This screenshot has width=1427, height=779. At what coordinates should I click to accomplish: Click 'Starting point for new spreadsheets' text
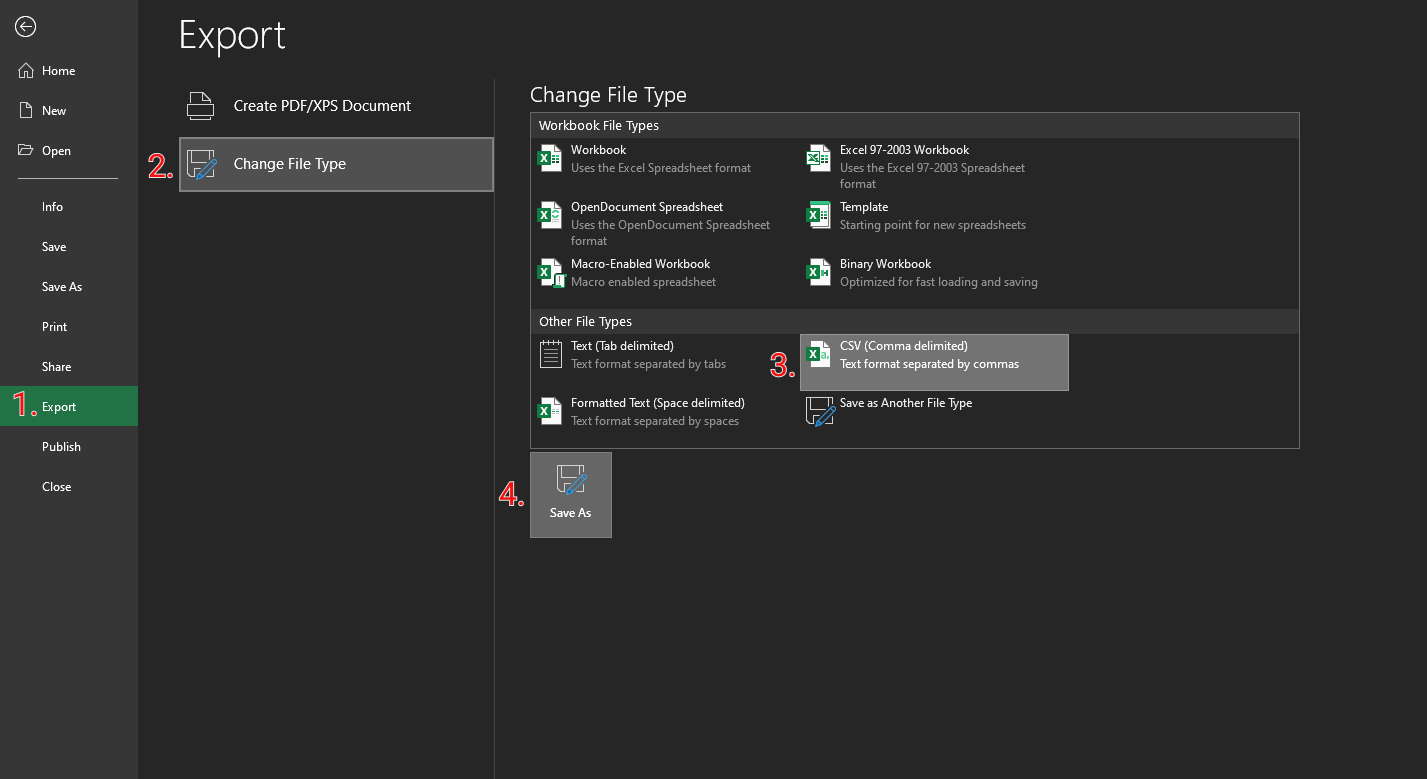coord(933,225)
